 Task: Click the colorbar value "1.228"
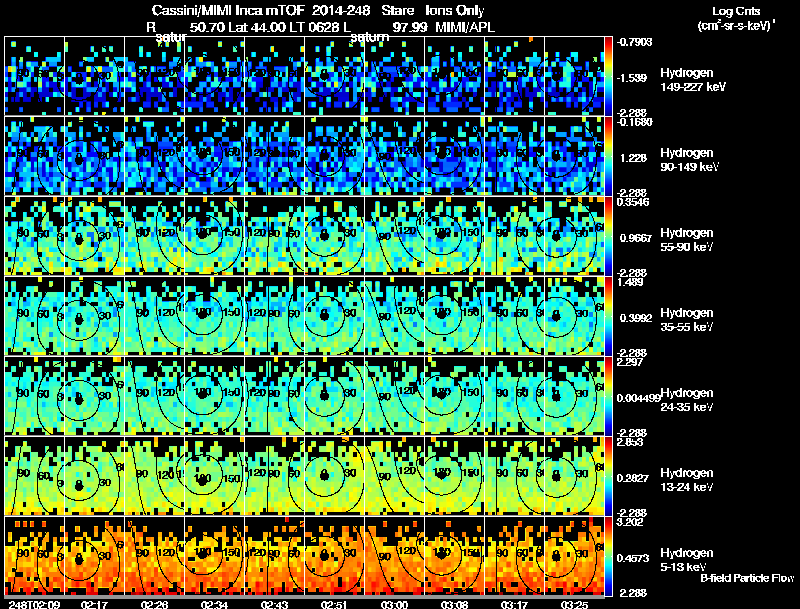(x=632, y=158)
